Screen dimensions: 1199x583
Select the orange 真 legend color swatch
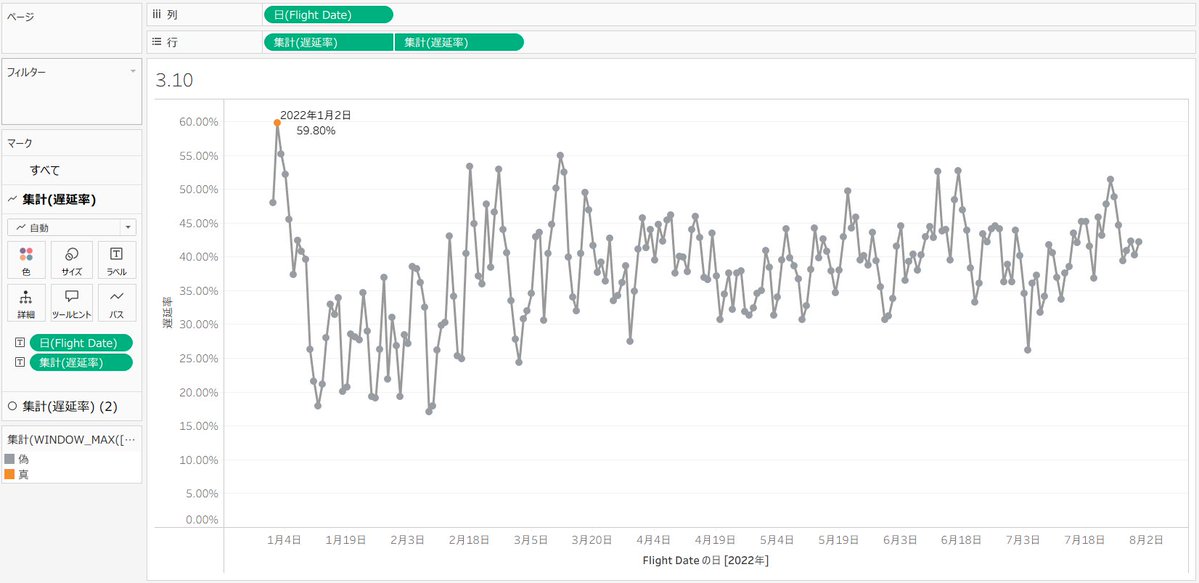click(x=9, y=474)
